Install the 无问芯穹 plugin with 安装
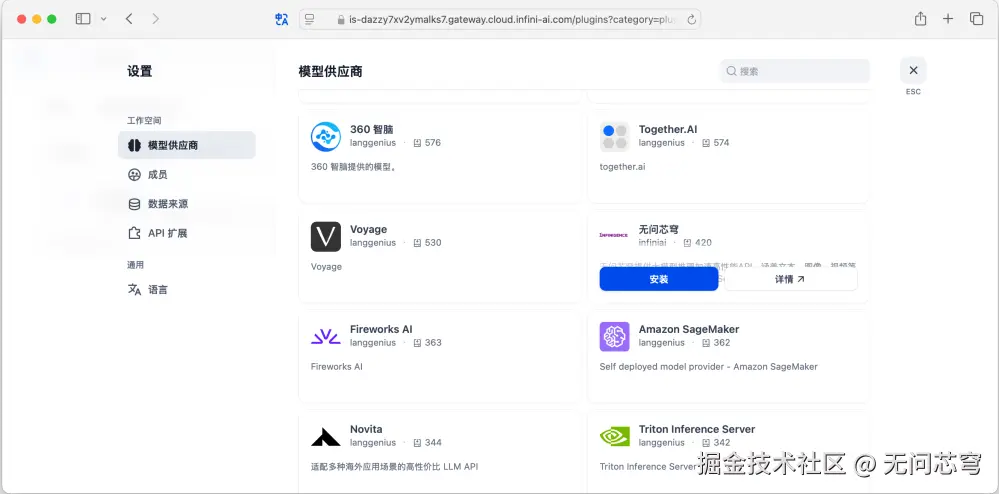 tap(659, 279)
